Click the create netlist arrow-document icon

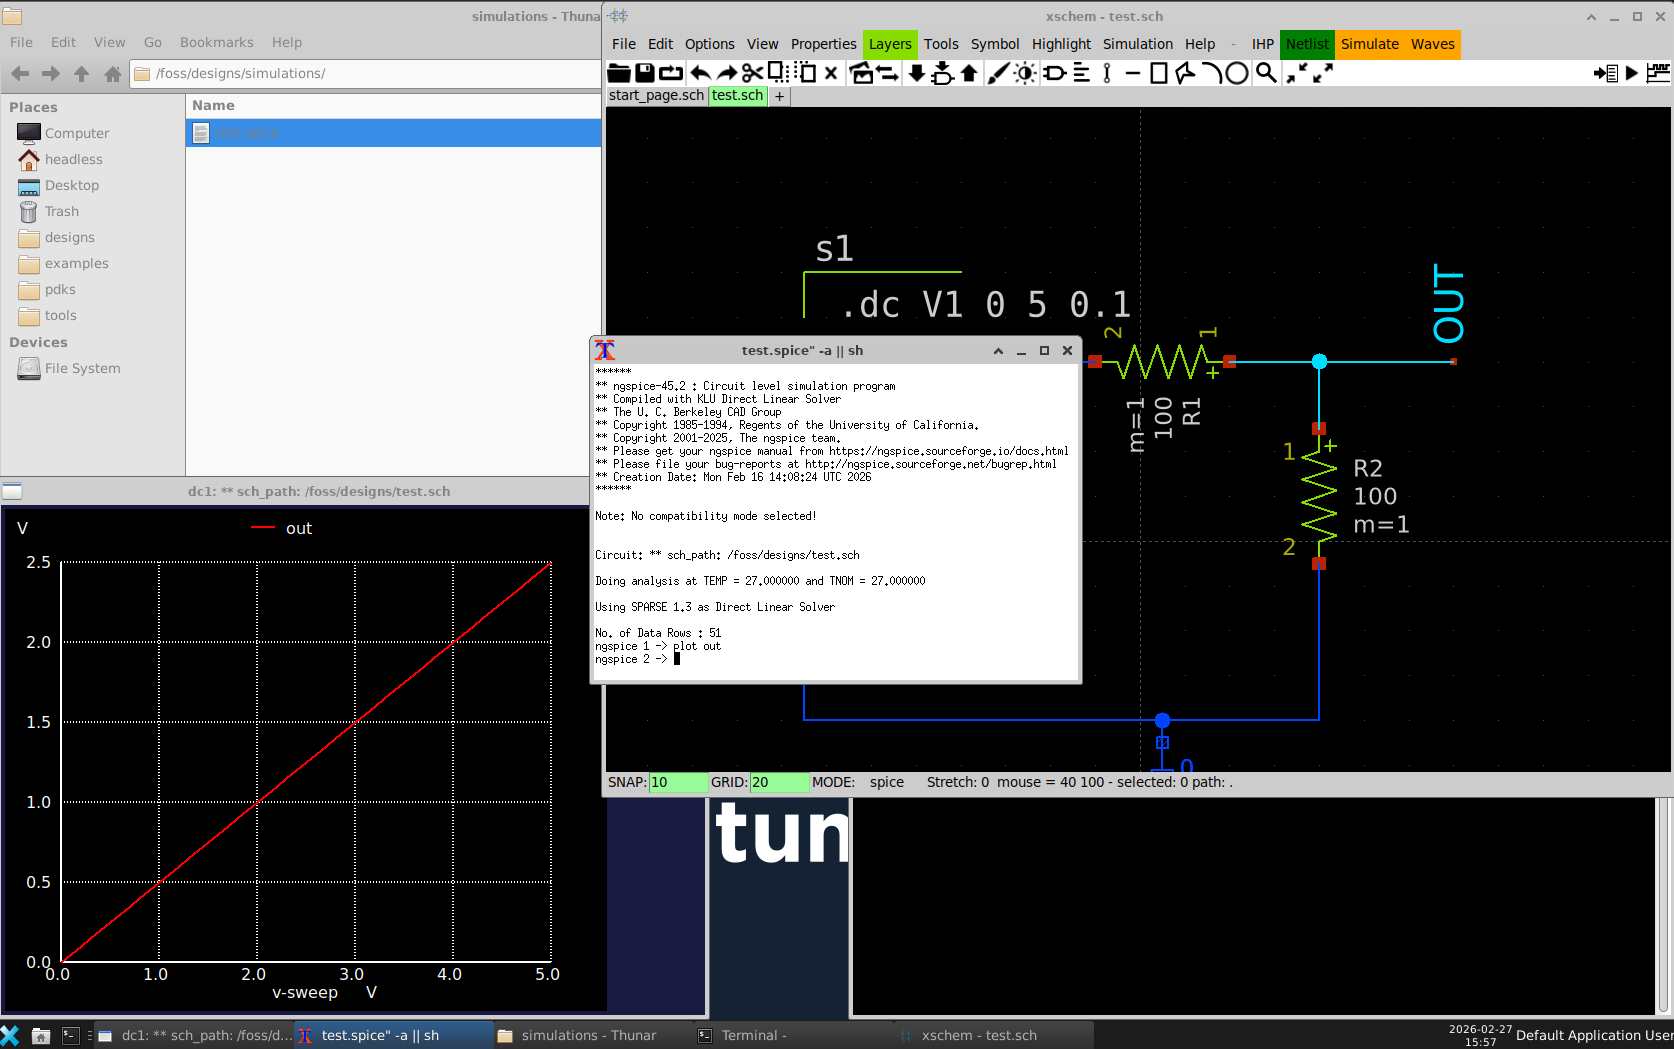point(1606,73)
